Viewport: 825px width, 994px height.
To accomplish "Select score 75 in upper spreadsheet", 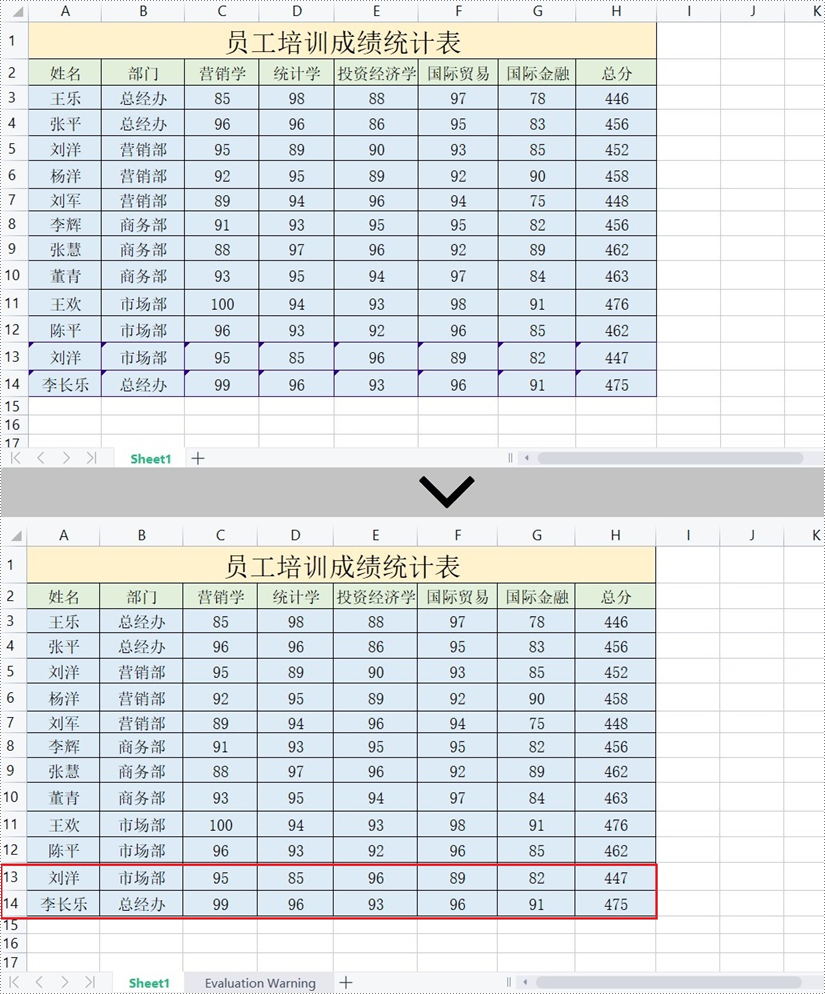I will tap(537, 200).
